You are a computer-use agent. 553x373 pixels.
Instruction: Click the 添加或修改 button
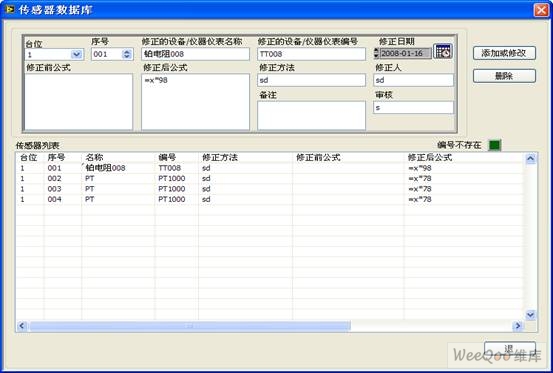(504, 53)
